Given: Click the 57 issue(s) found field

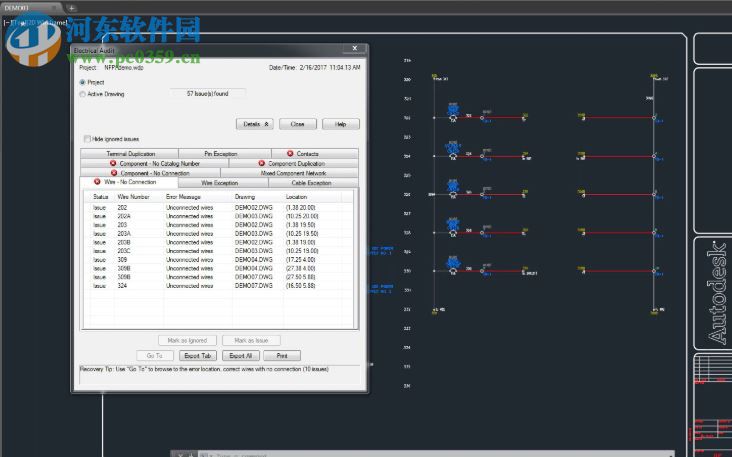Looking at the screenshot, I should pyautogui.click(x=208, y=94).
